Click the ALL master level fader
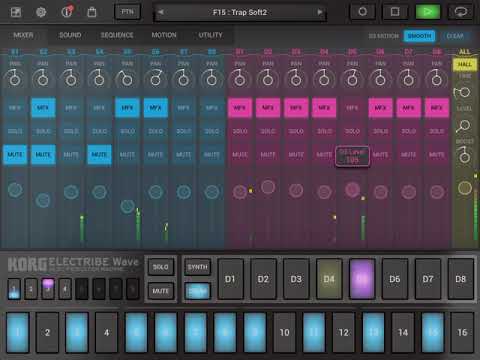Viewport: 480px width, 360px height. (x=465, y=188)
